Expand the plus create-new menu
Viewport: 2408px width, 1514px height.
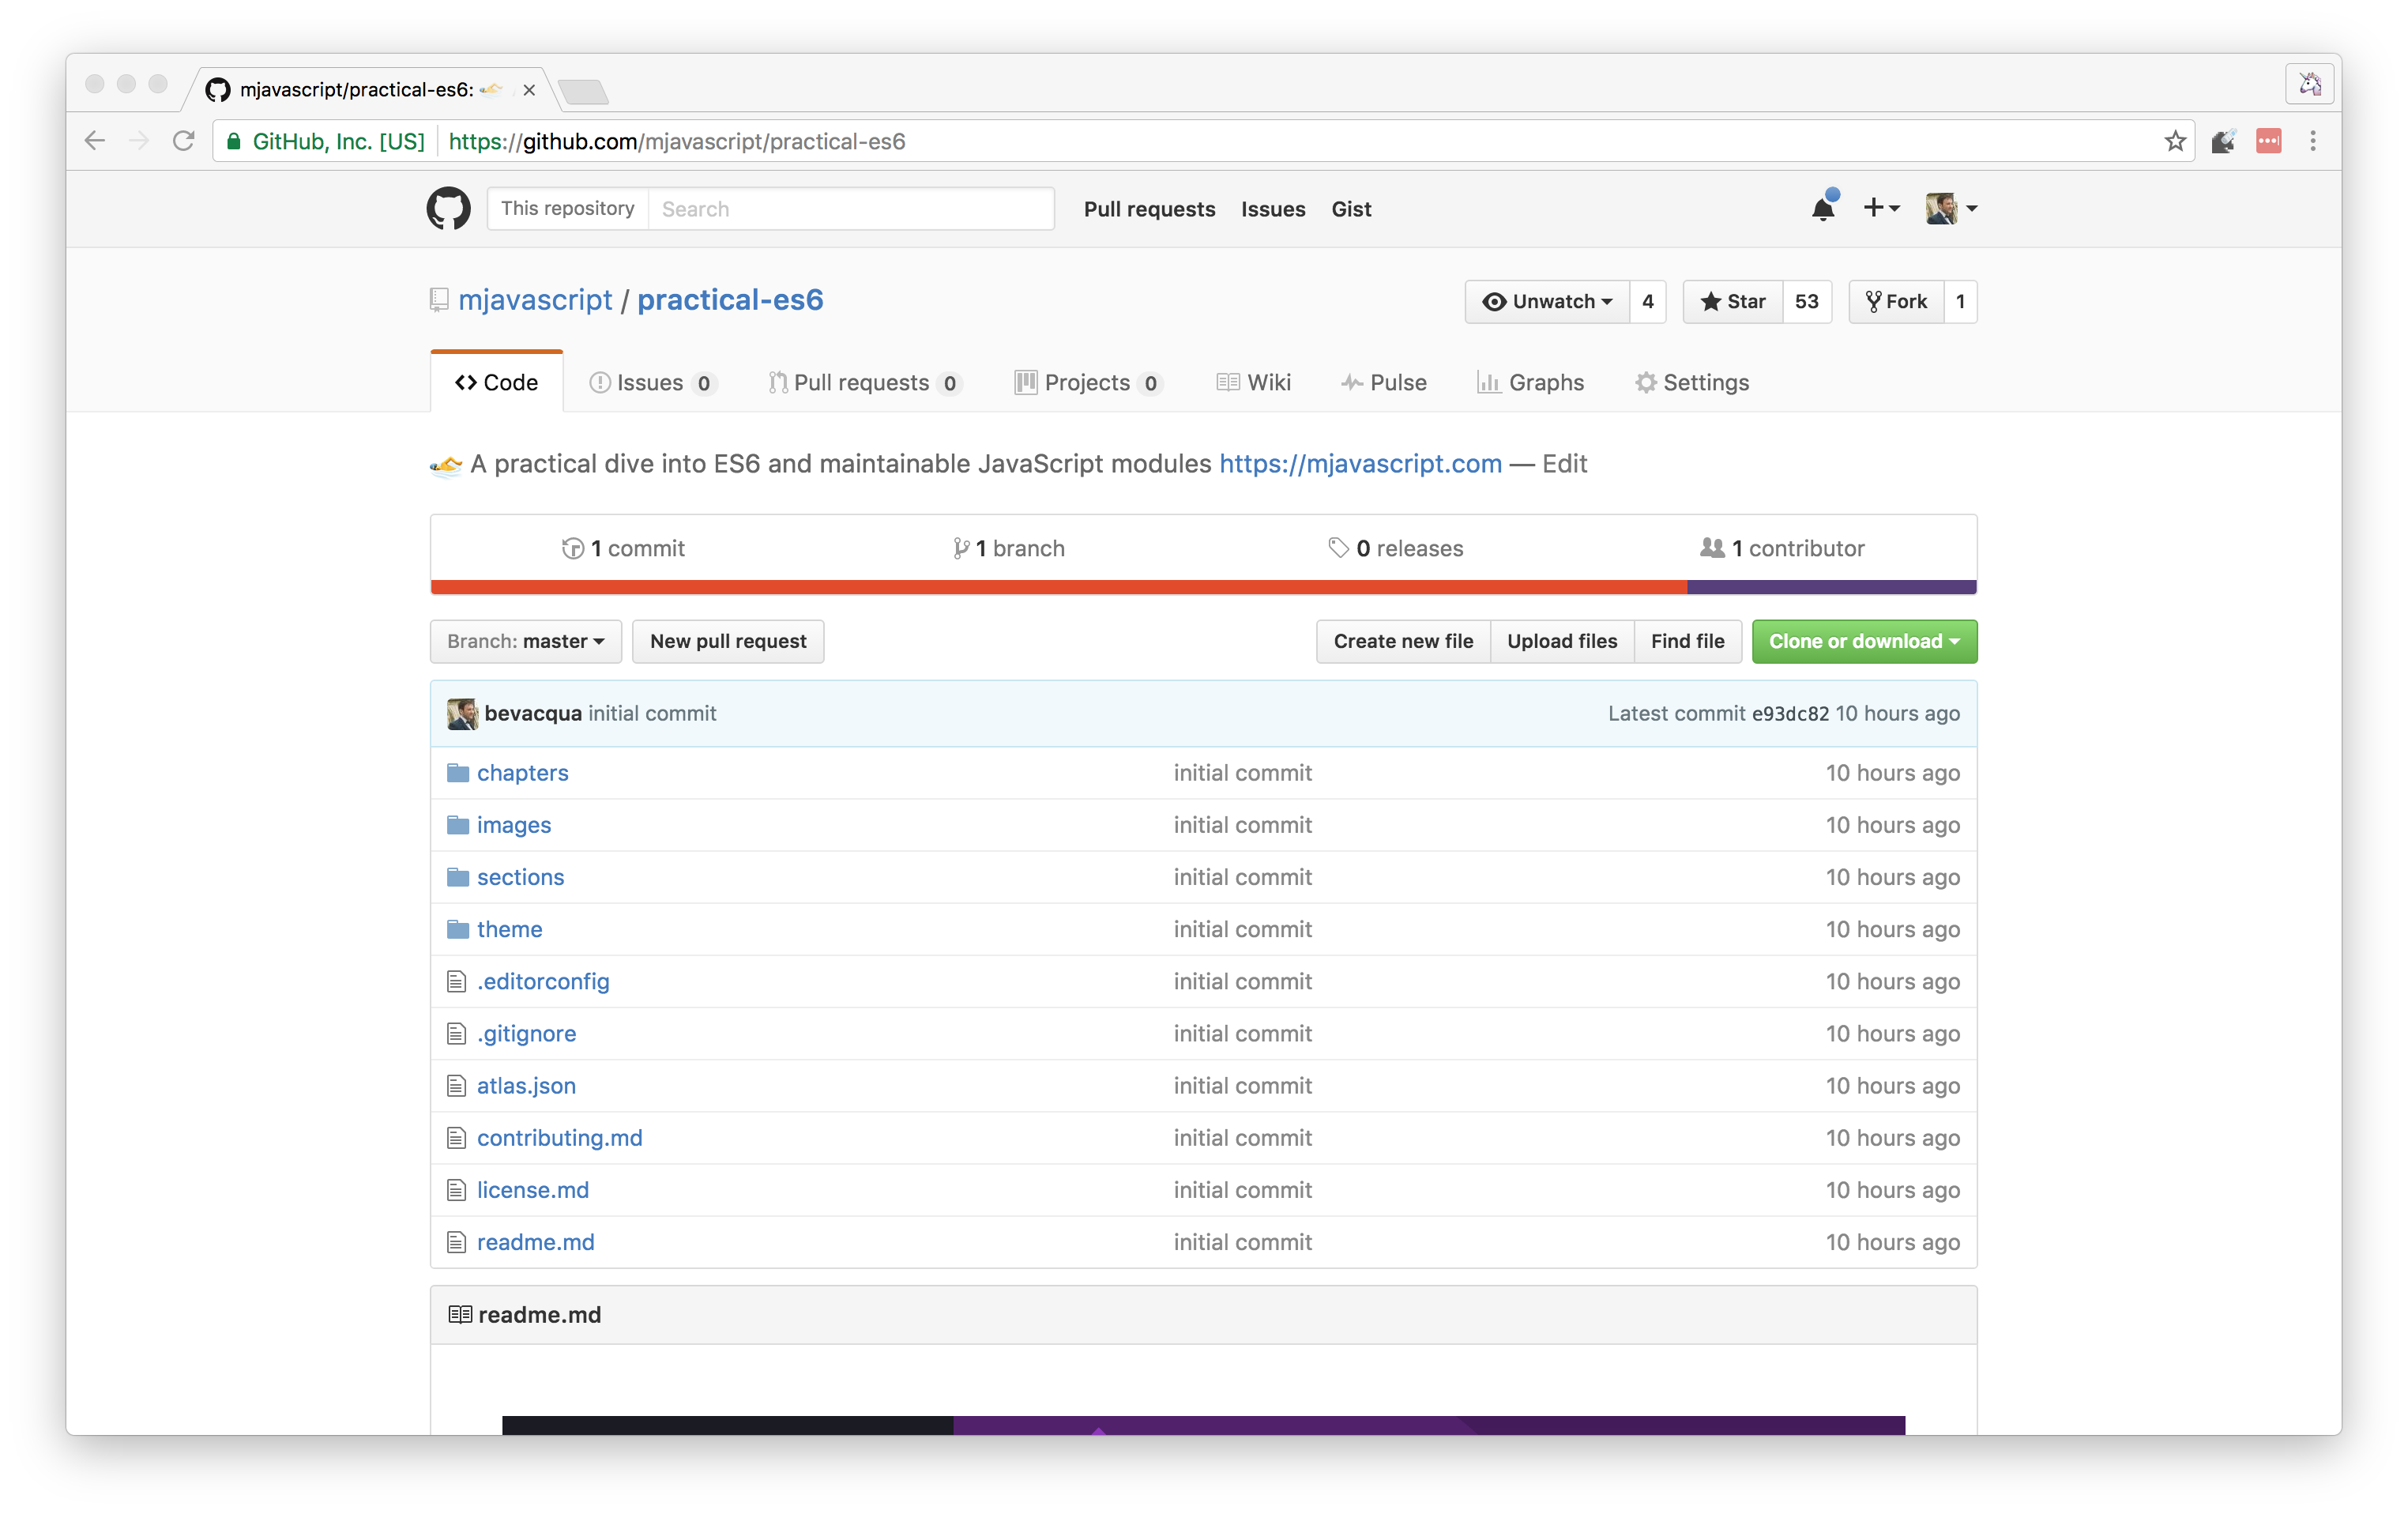click(1880, 208)
